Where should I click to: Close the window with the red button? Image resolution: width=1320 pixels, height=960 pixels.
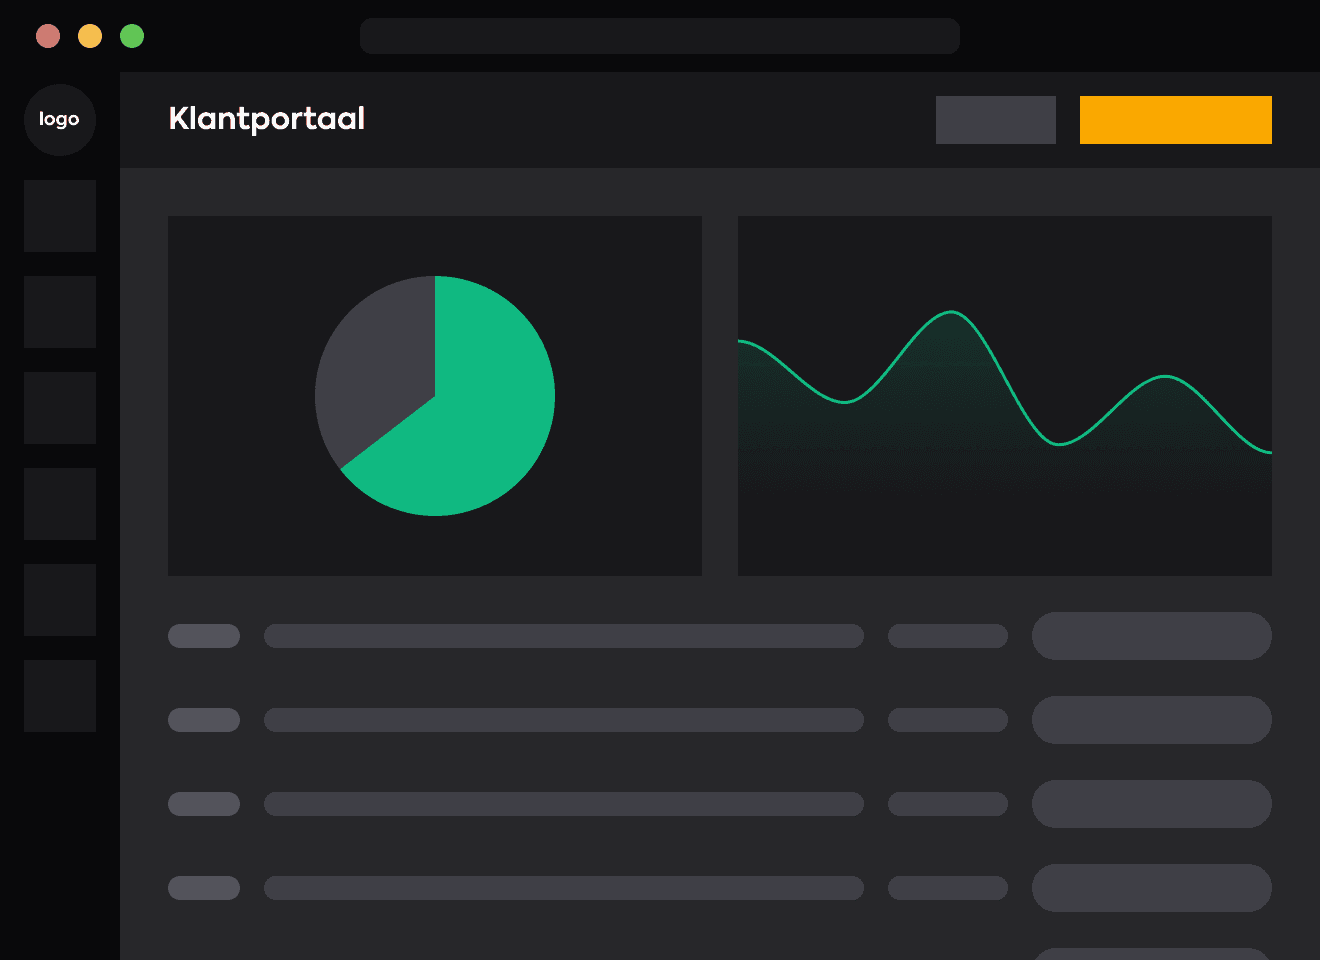click(x=48, y=36)
